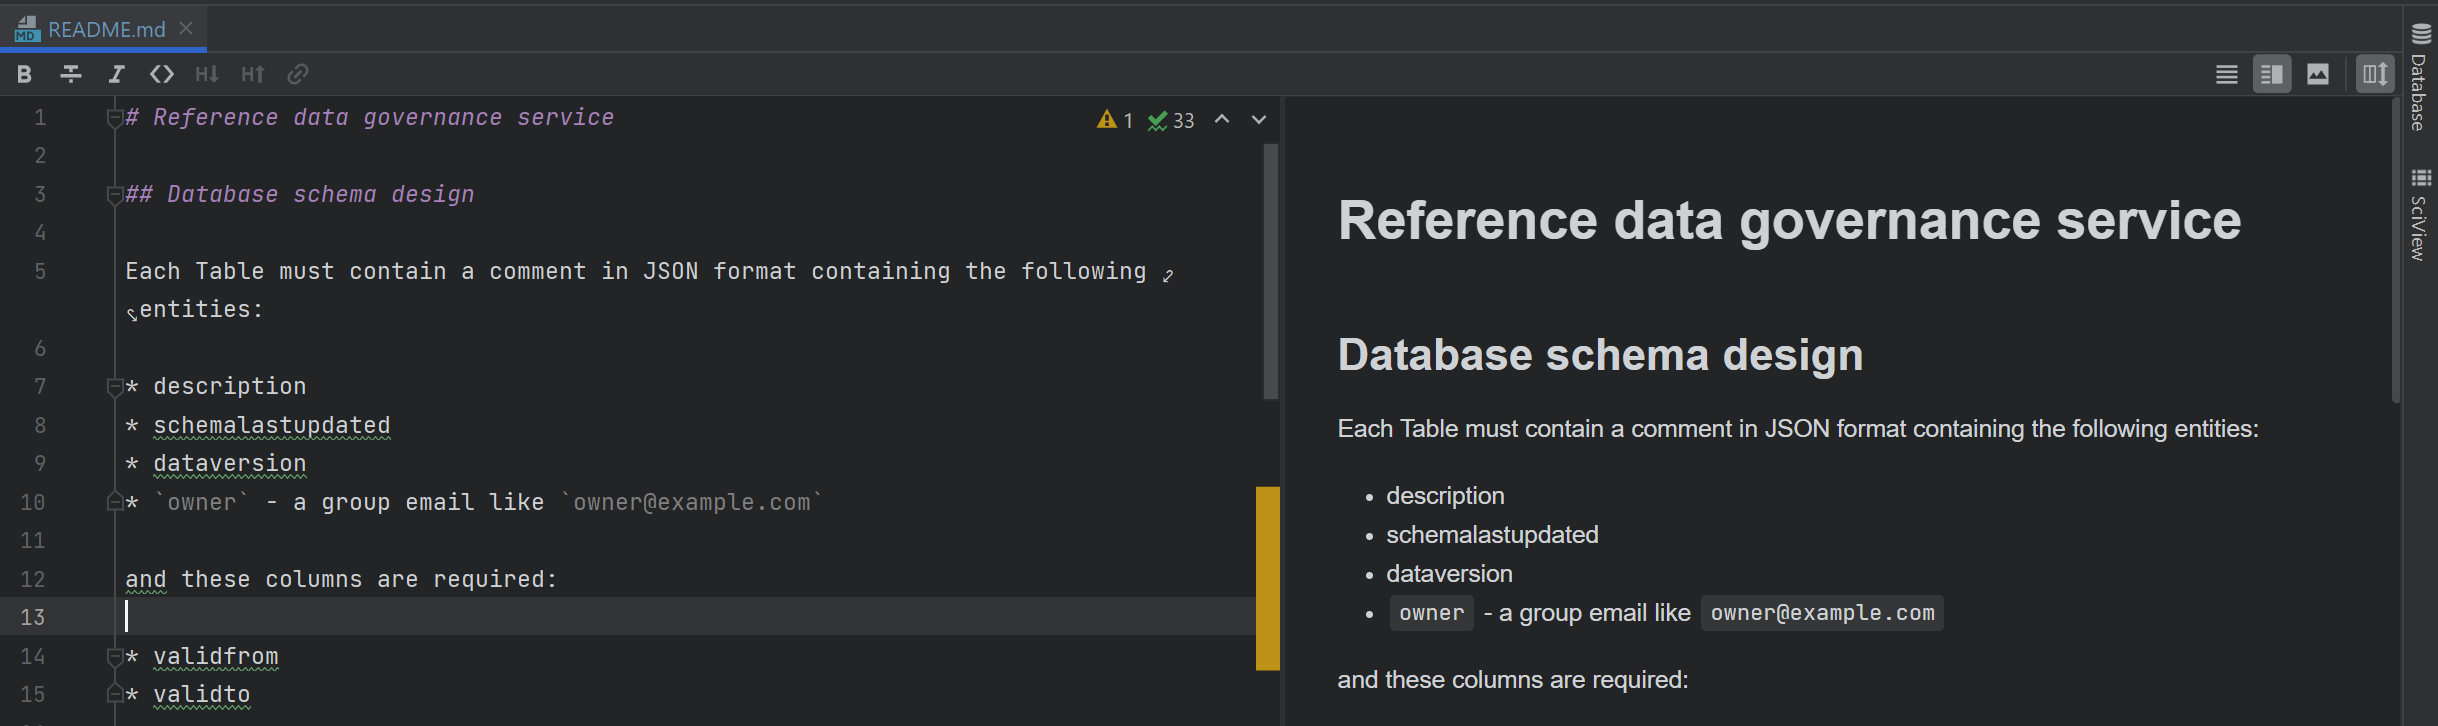Click fold end marker on owner line

[114, 502]
